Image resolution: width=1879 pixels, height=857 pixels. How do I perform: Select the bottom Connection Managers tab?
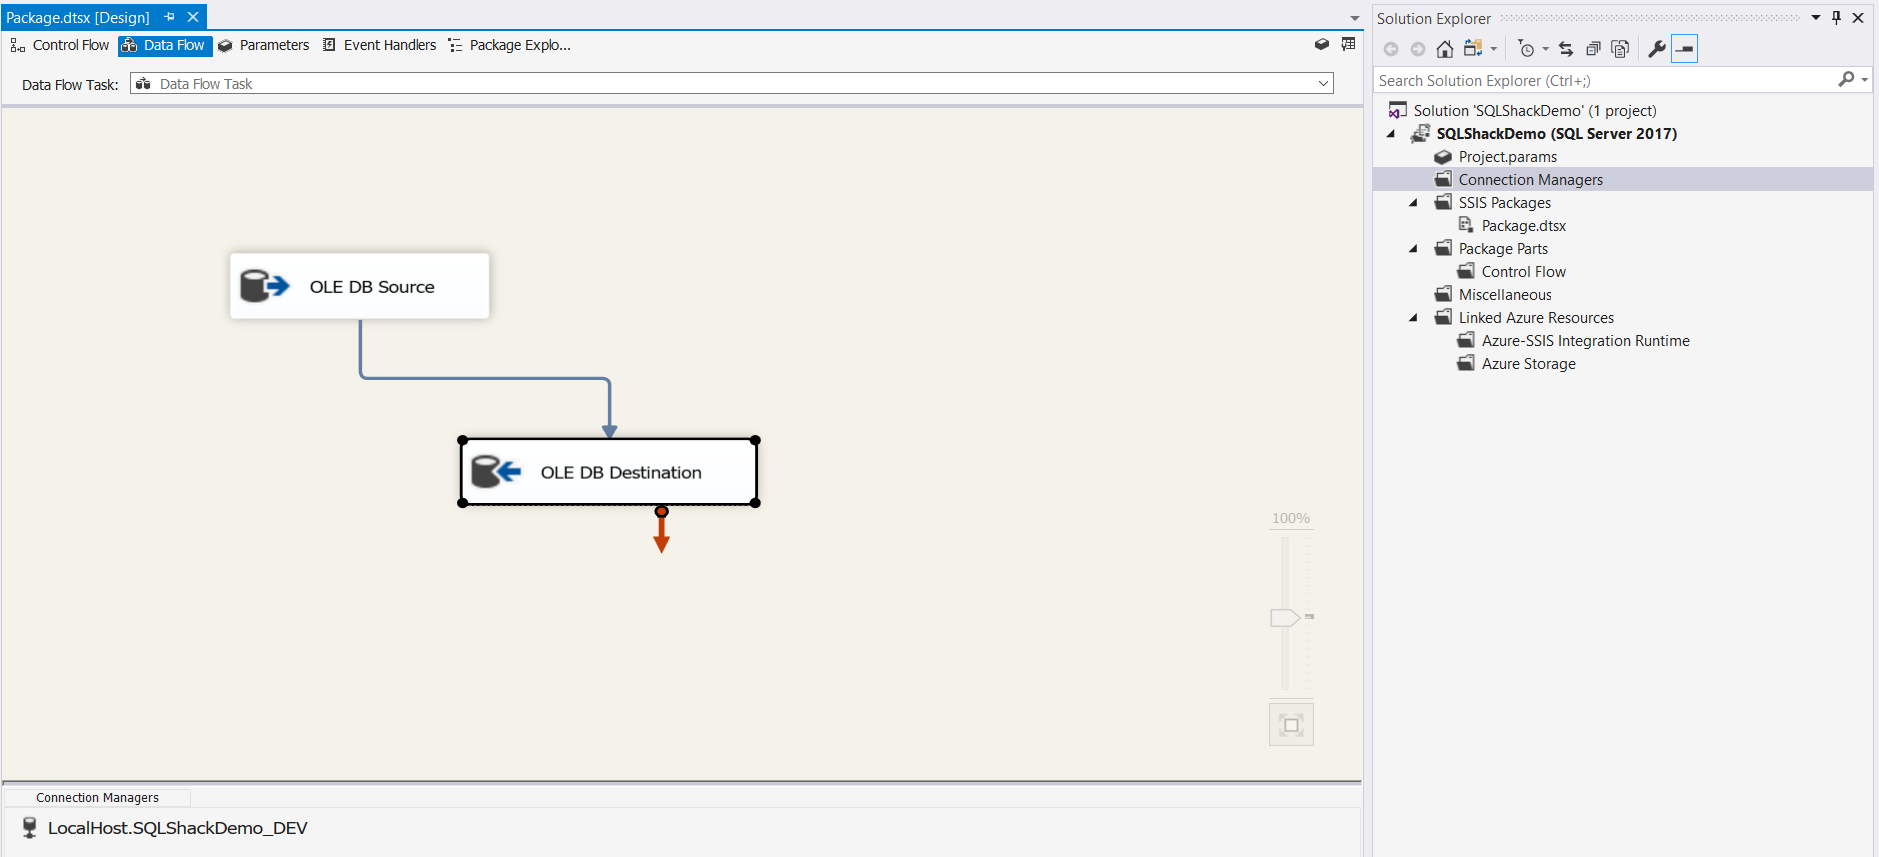coord(97,798)
